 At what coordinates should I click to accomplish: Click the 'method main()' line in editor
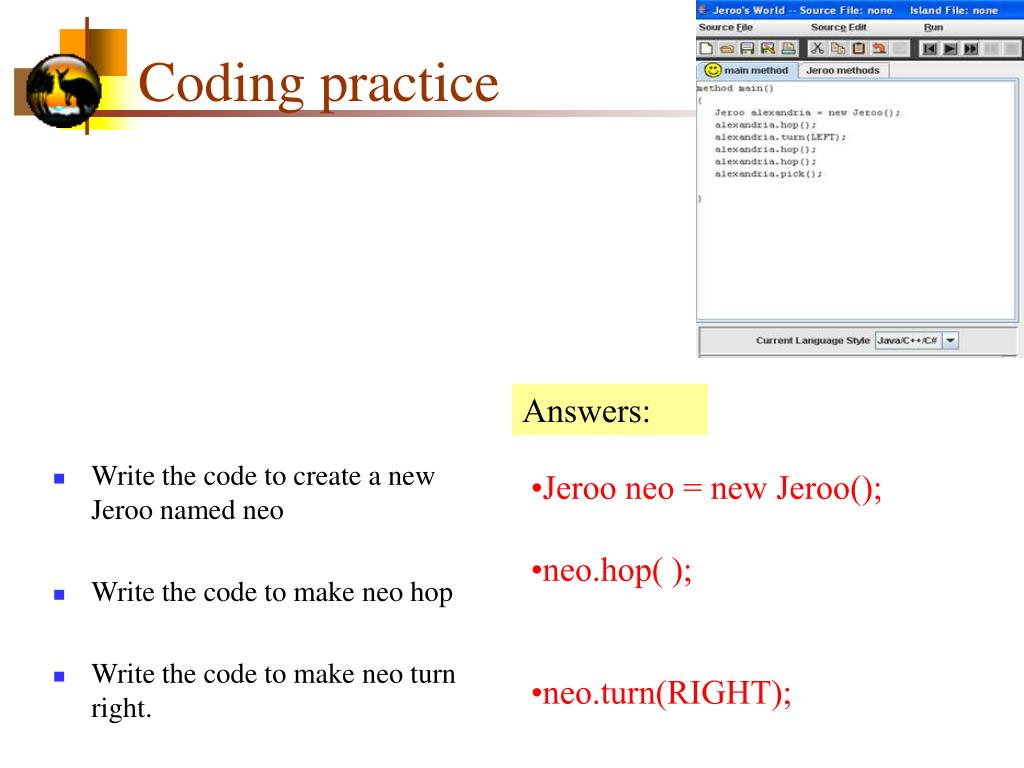click(x=735, y=88)
